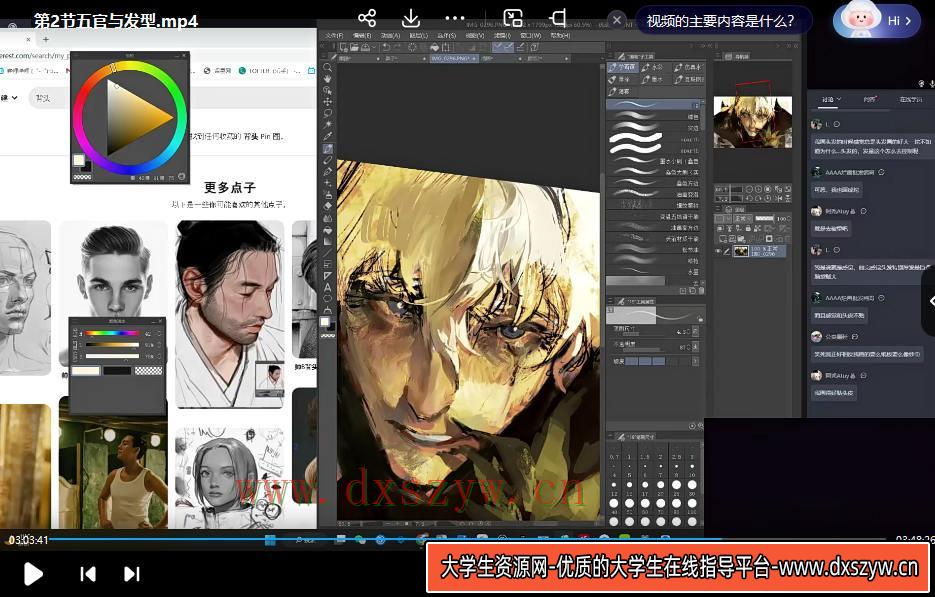Viewport: 935px width, 597px height.
Task: Open the 文件(F) File menu
Action: point(334,35)
